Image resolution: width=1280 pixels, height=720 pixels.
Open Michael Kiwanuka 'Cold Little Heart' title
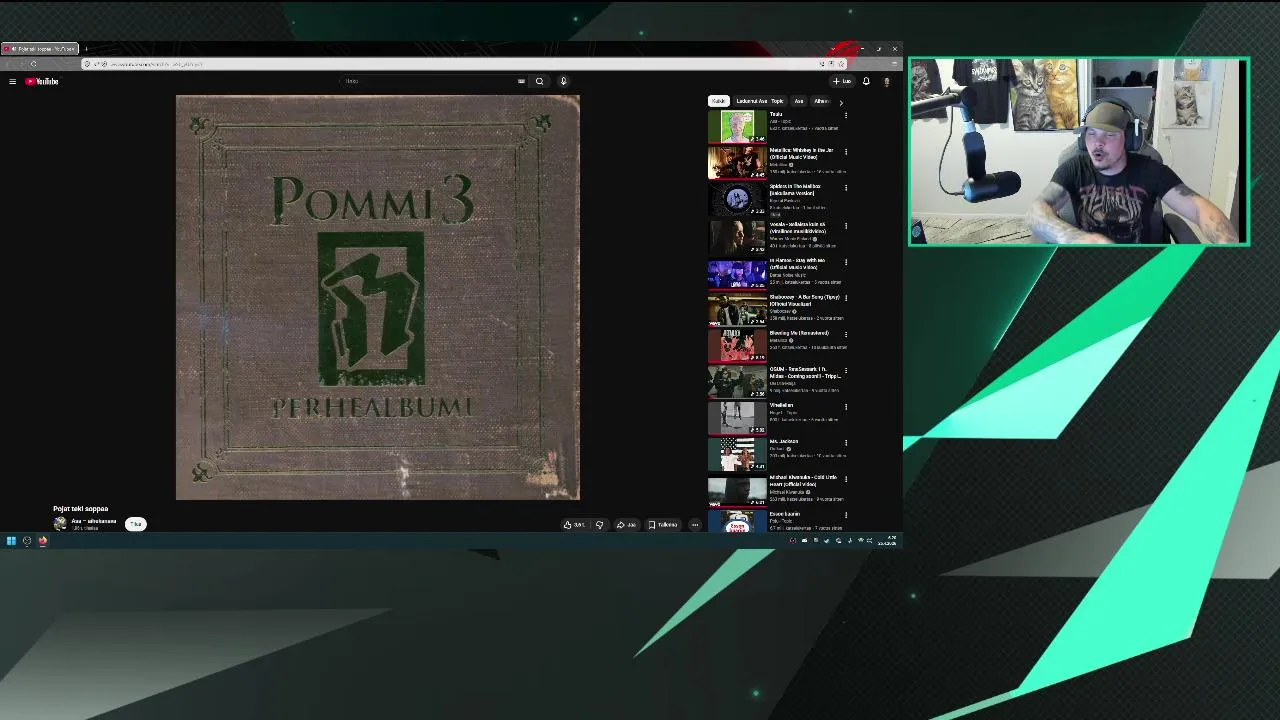[803, 481]
